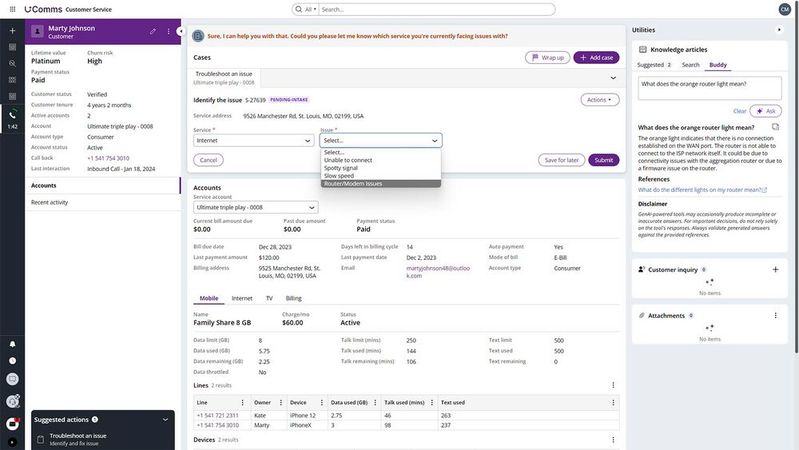Open notifications bell in sidebar

[x=12, y=344]
